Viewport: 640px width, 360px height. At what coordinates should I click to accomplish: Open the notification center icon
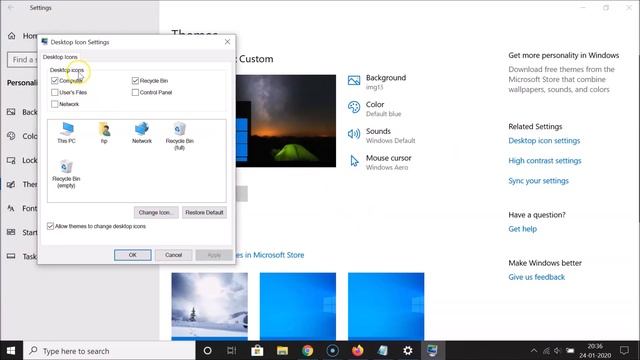click(624, 351)
